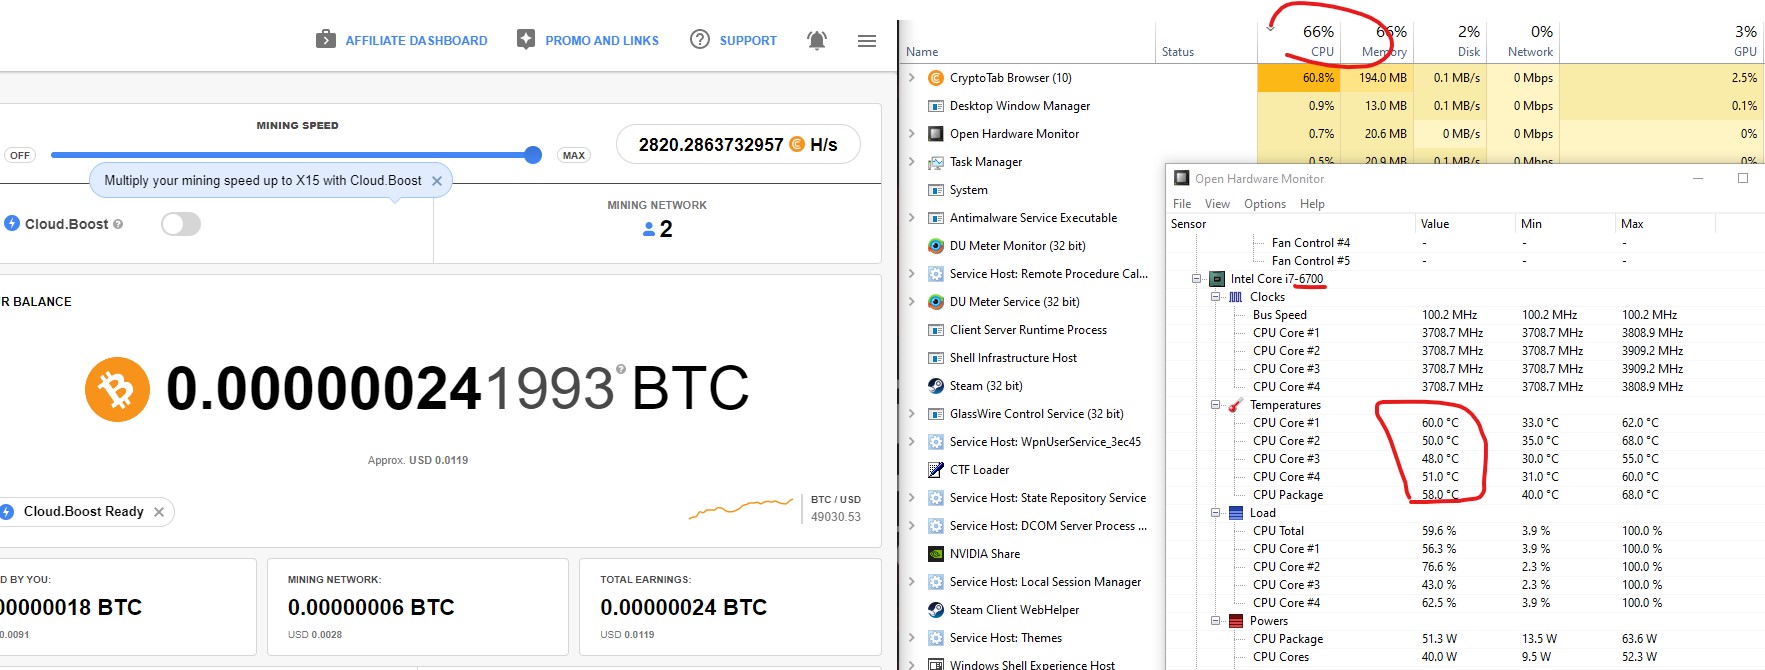Click the BTC/USD price chart
This screenshot has width=1765, height=670.
[740, 509]
